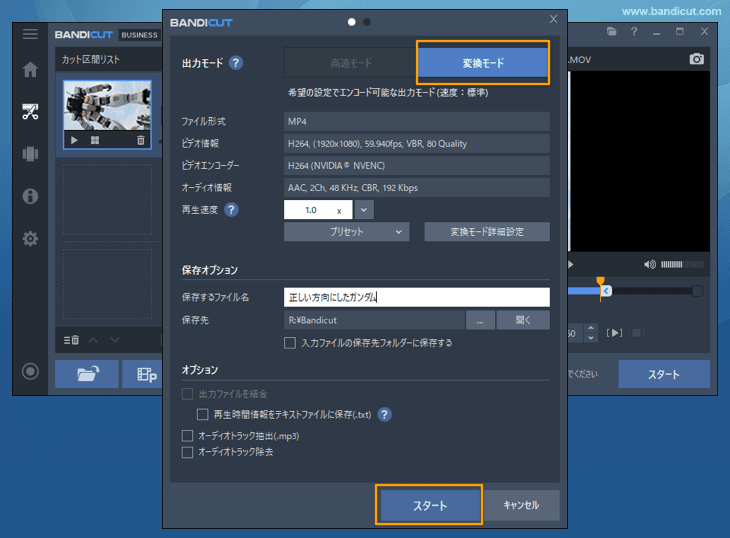Click help icon beside 再生速度
Screen dimensions: 730x538
click(231, 210)
